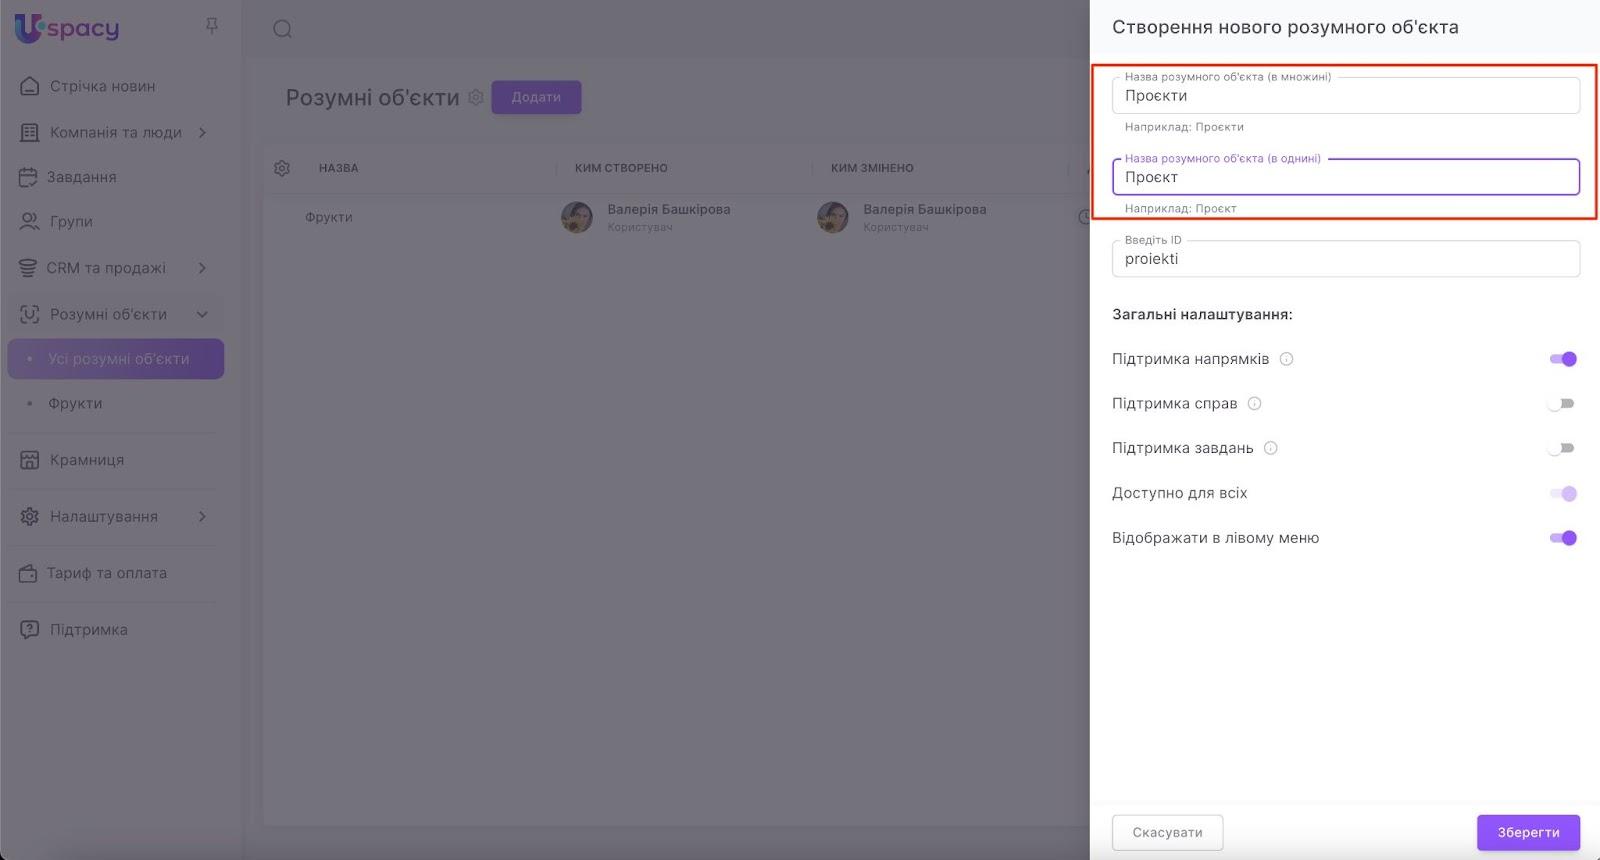
Task: Click the CRM and sales stack icon
Action: click(x=28, y=268)
